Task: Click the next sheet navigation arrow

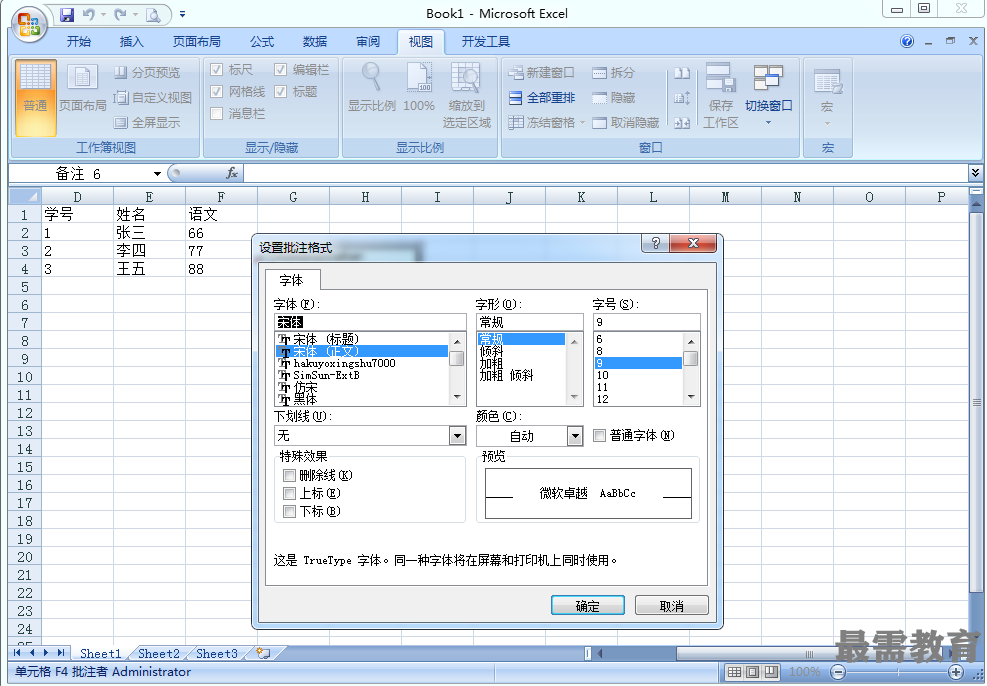Action: pos(45,653)
